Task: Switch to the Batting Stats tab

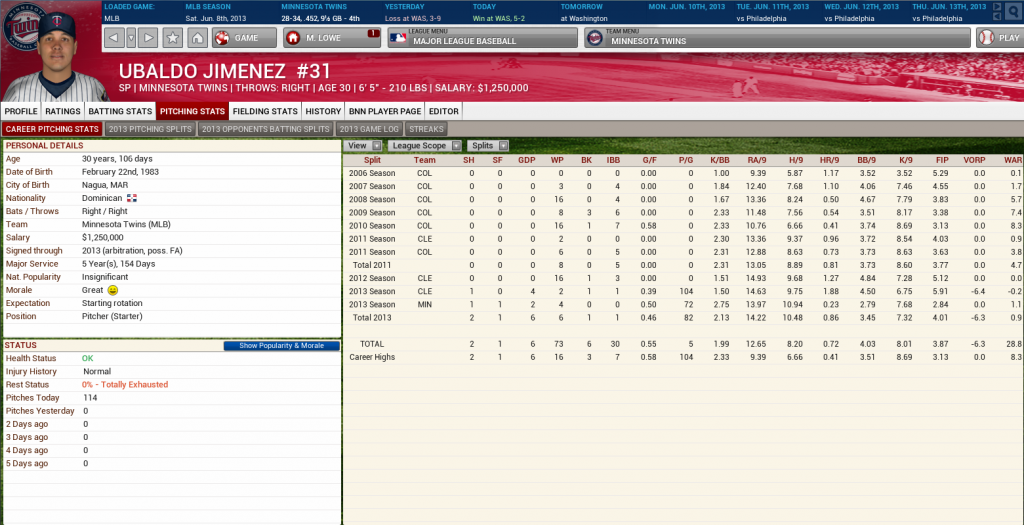Action: click(120, 111)
